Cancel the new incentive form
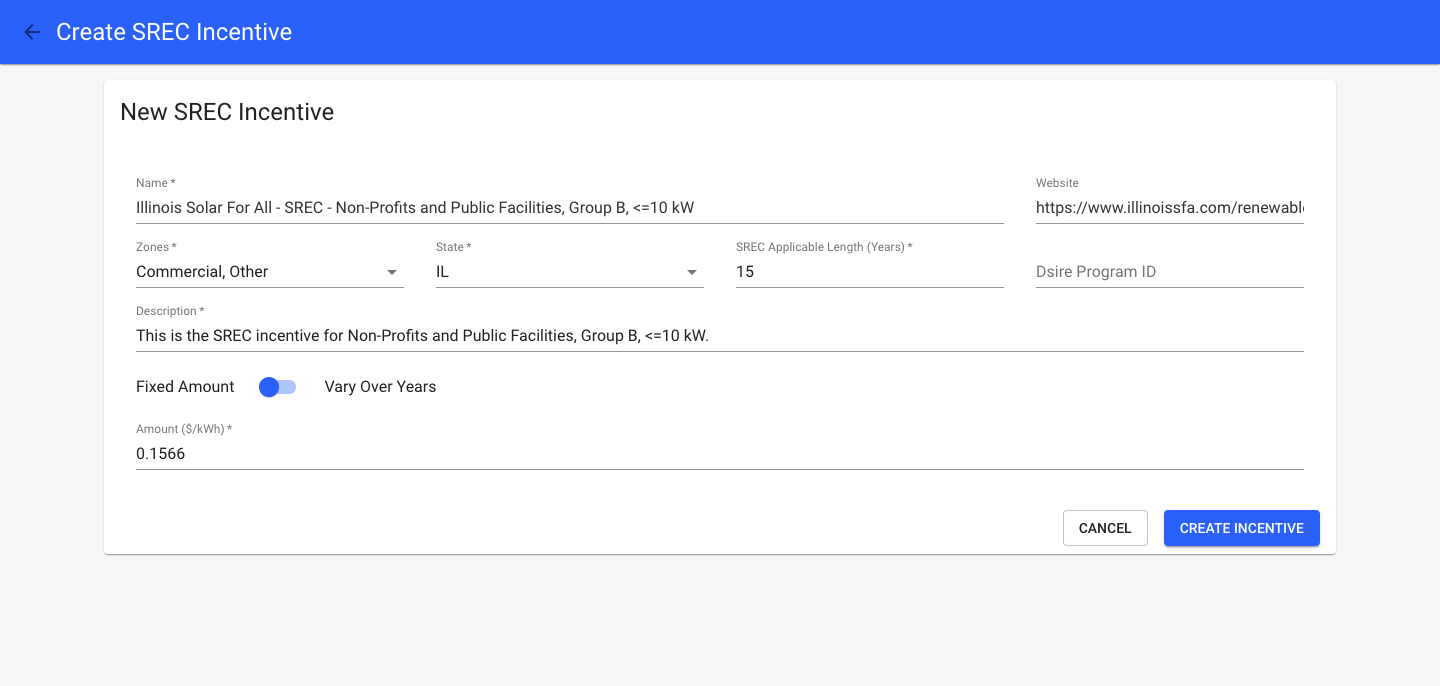The image size is (1440, 686). 1105,528
